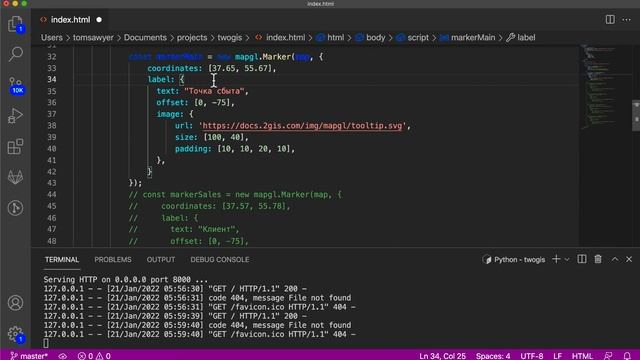
Task: Click line number 38 in the gutter
Action: [x=51, y=126]
